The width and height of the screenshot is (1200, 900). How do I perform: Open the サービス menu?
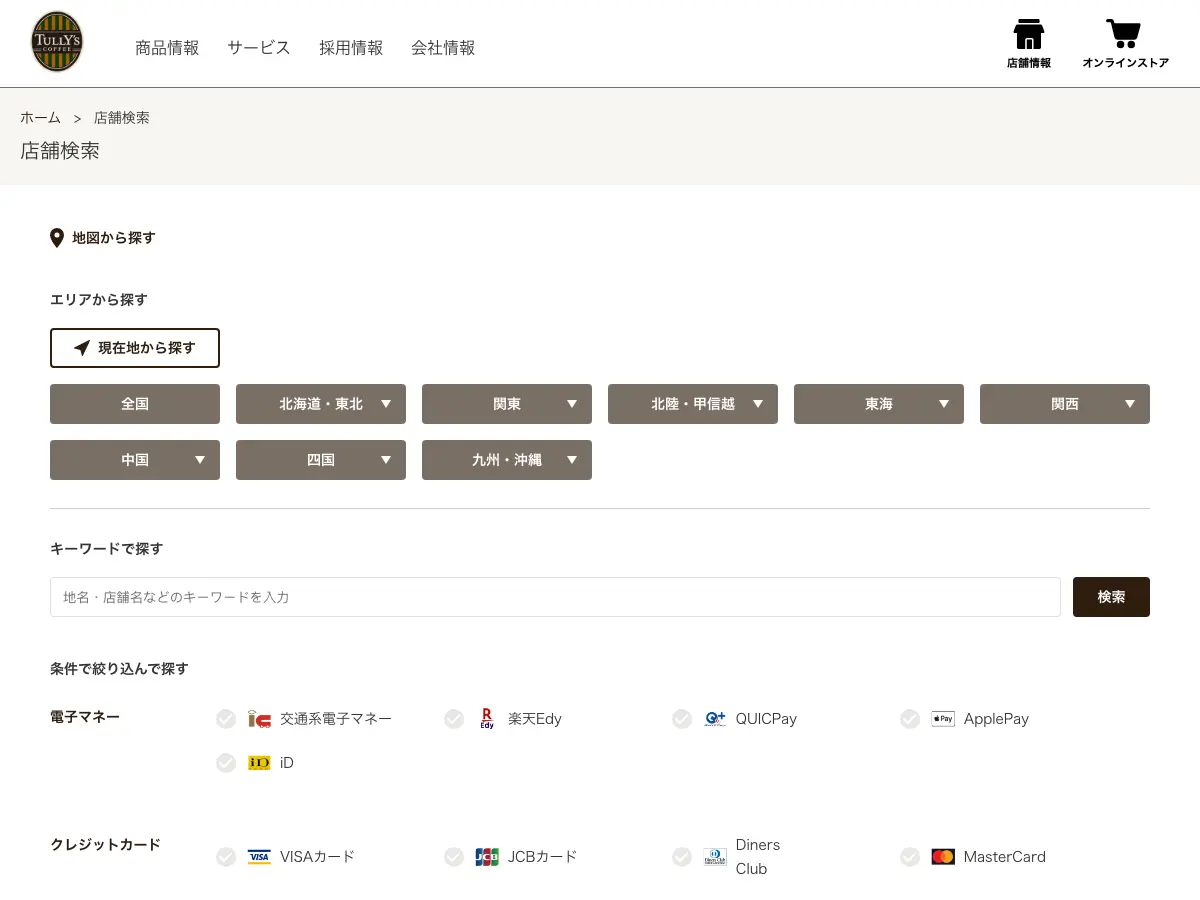click(259, 48)
